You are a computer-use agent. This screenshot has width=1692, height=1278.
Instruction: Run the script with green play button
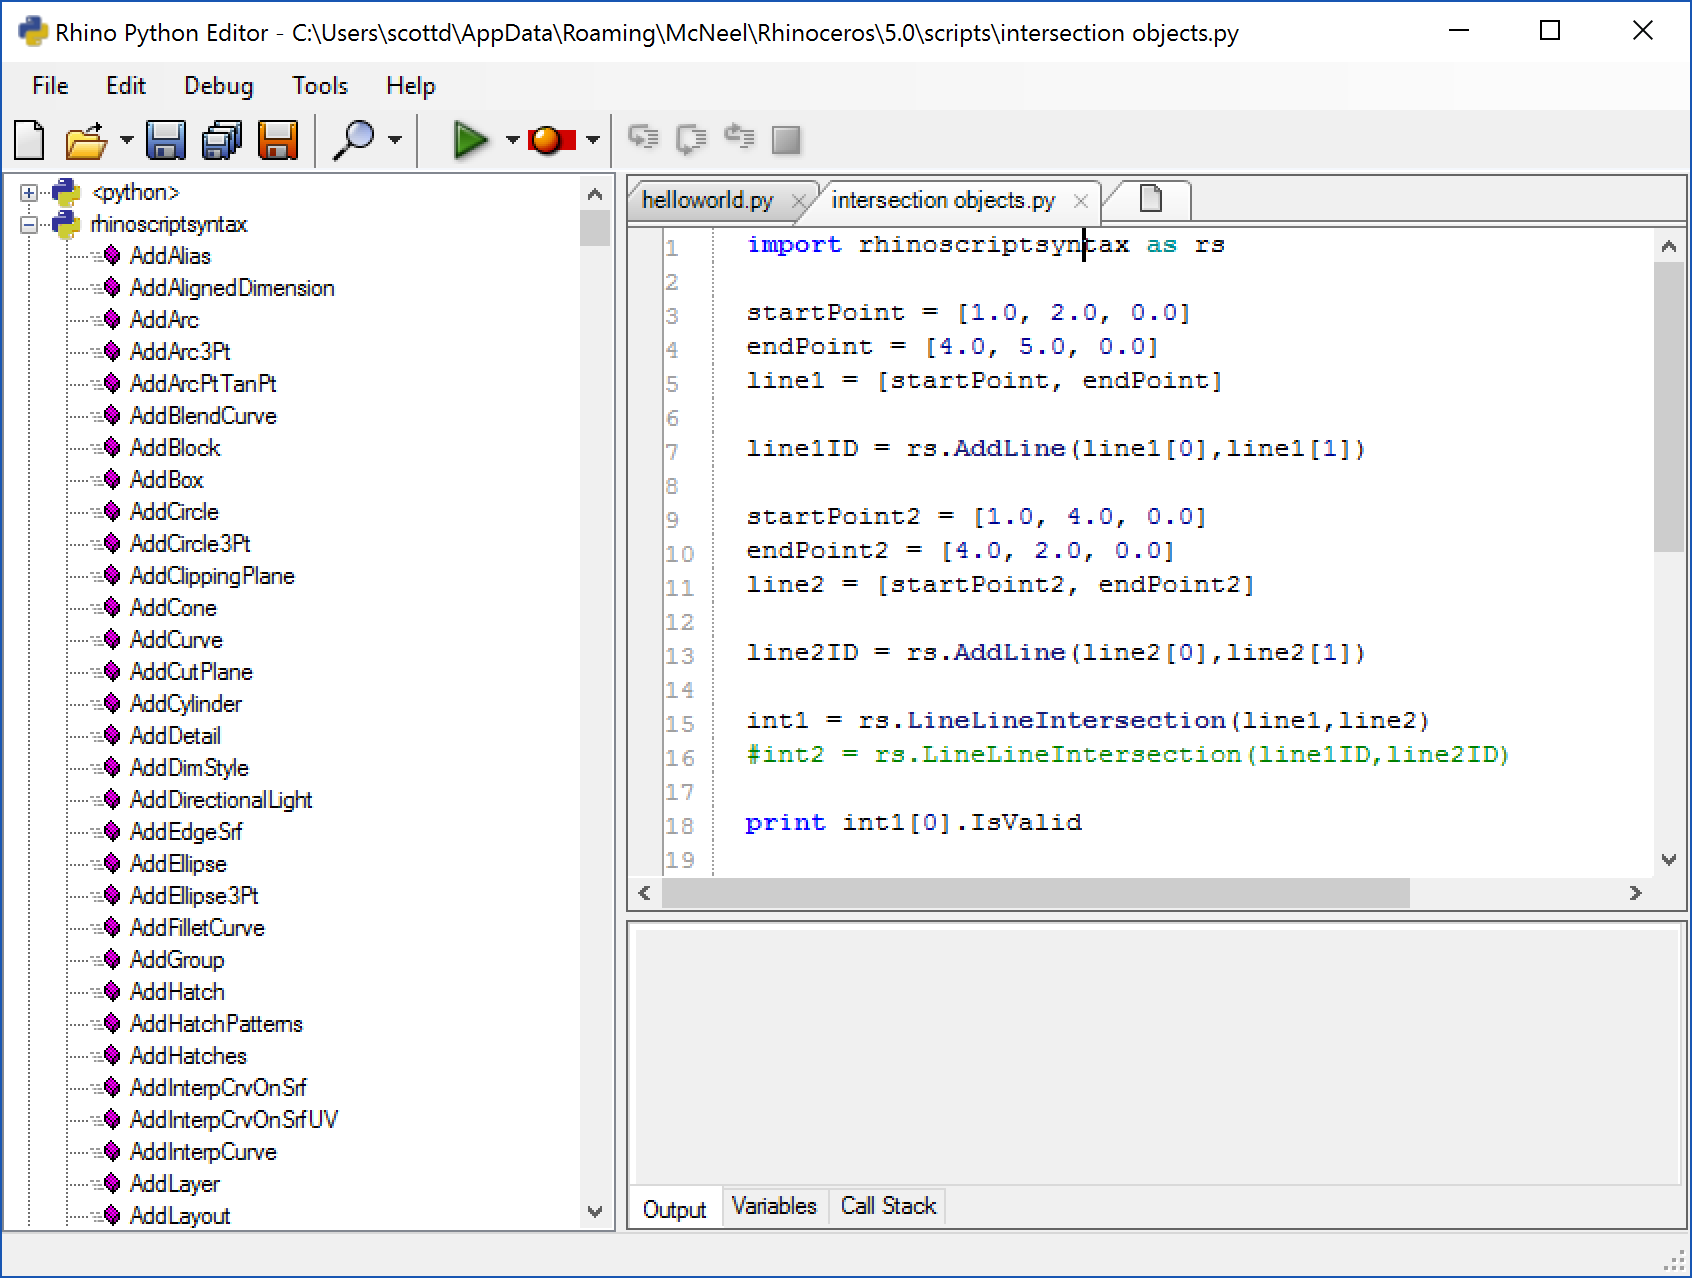[469, 140]
